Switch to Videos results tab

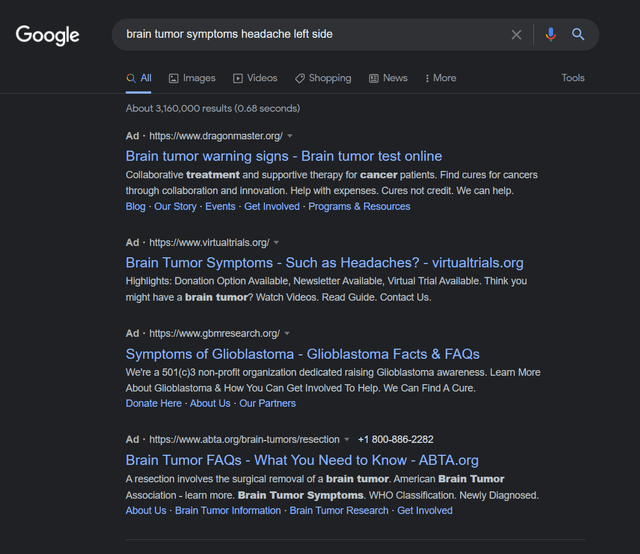(255, 78)
